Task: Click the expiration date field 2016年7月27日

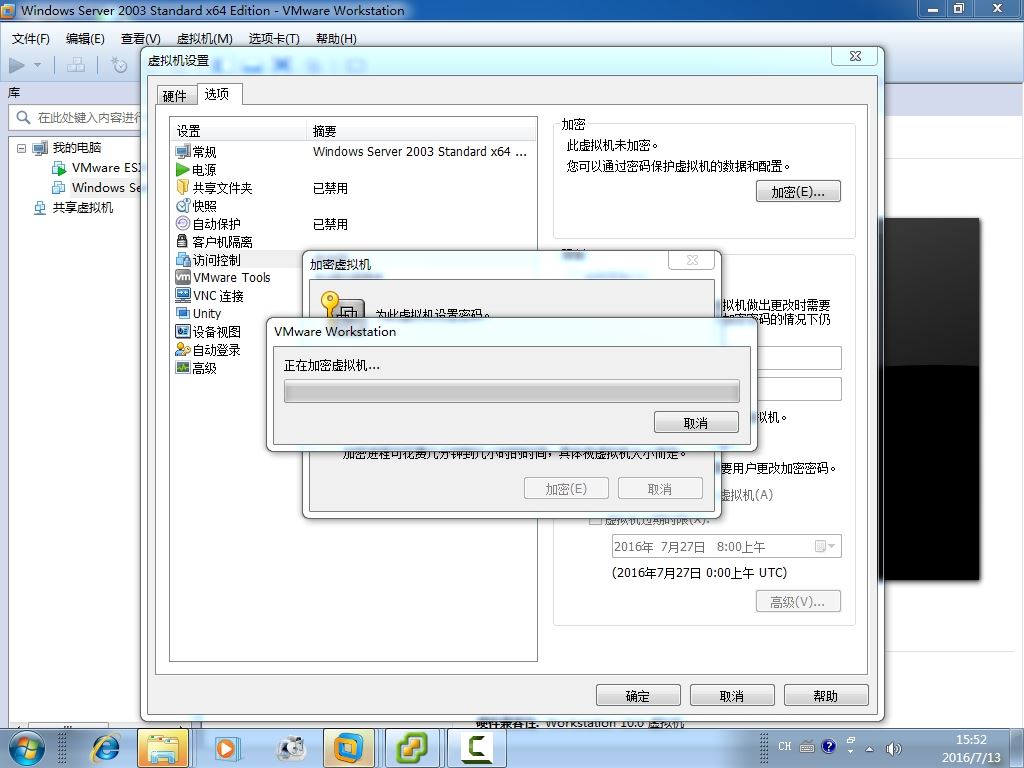Action: click(726, 546)
